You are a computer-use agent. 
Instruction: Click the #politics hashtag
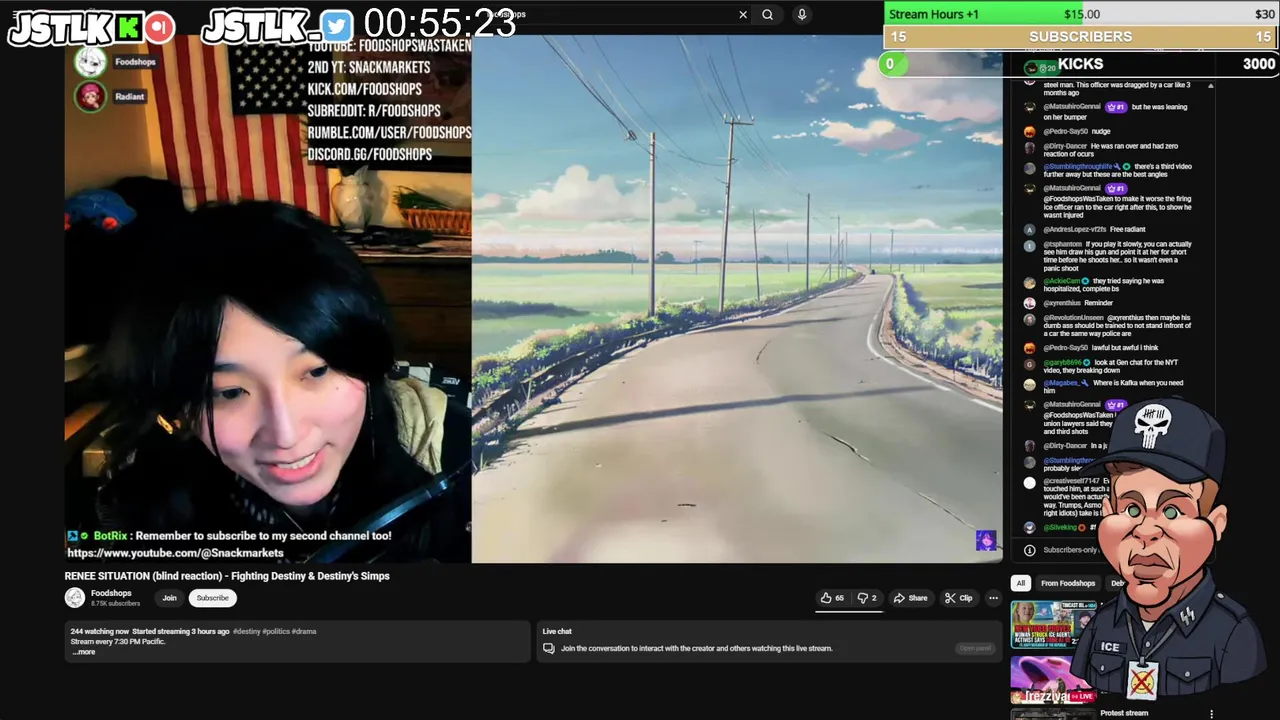(x=276, y=631)
